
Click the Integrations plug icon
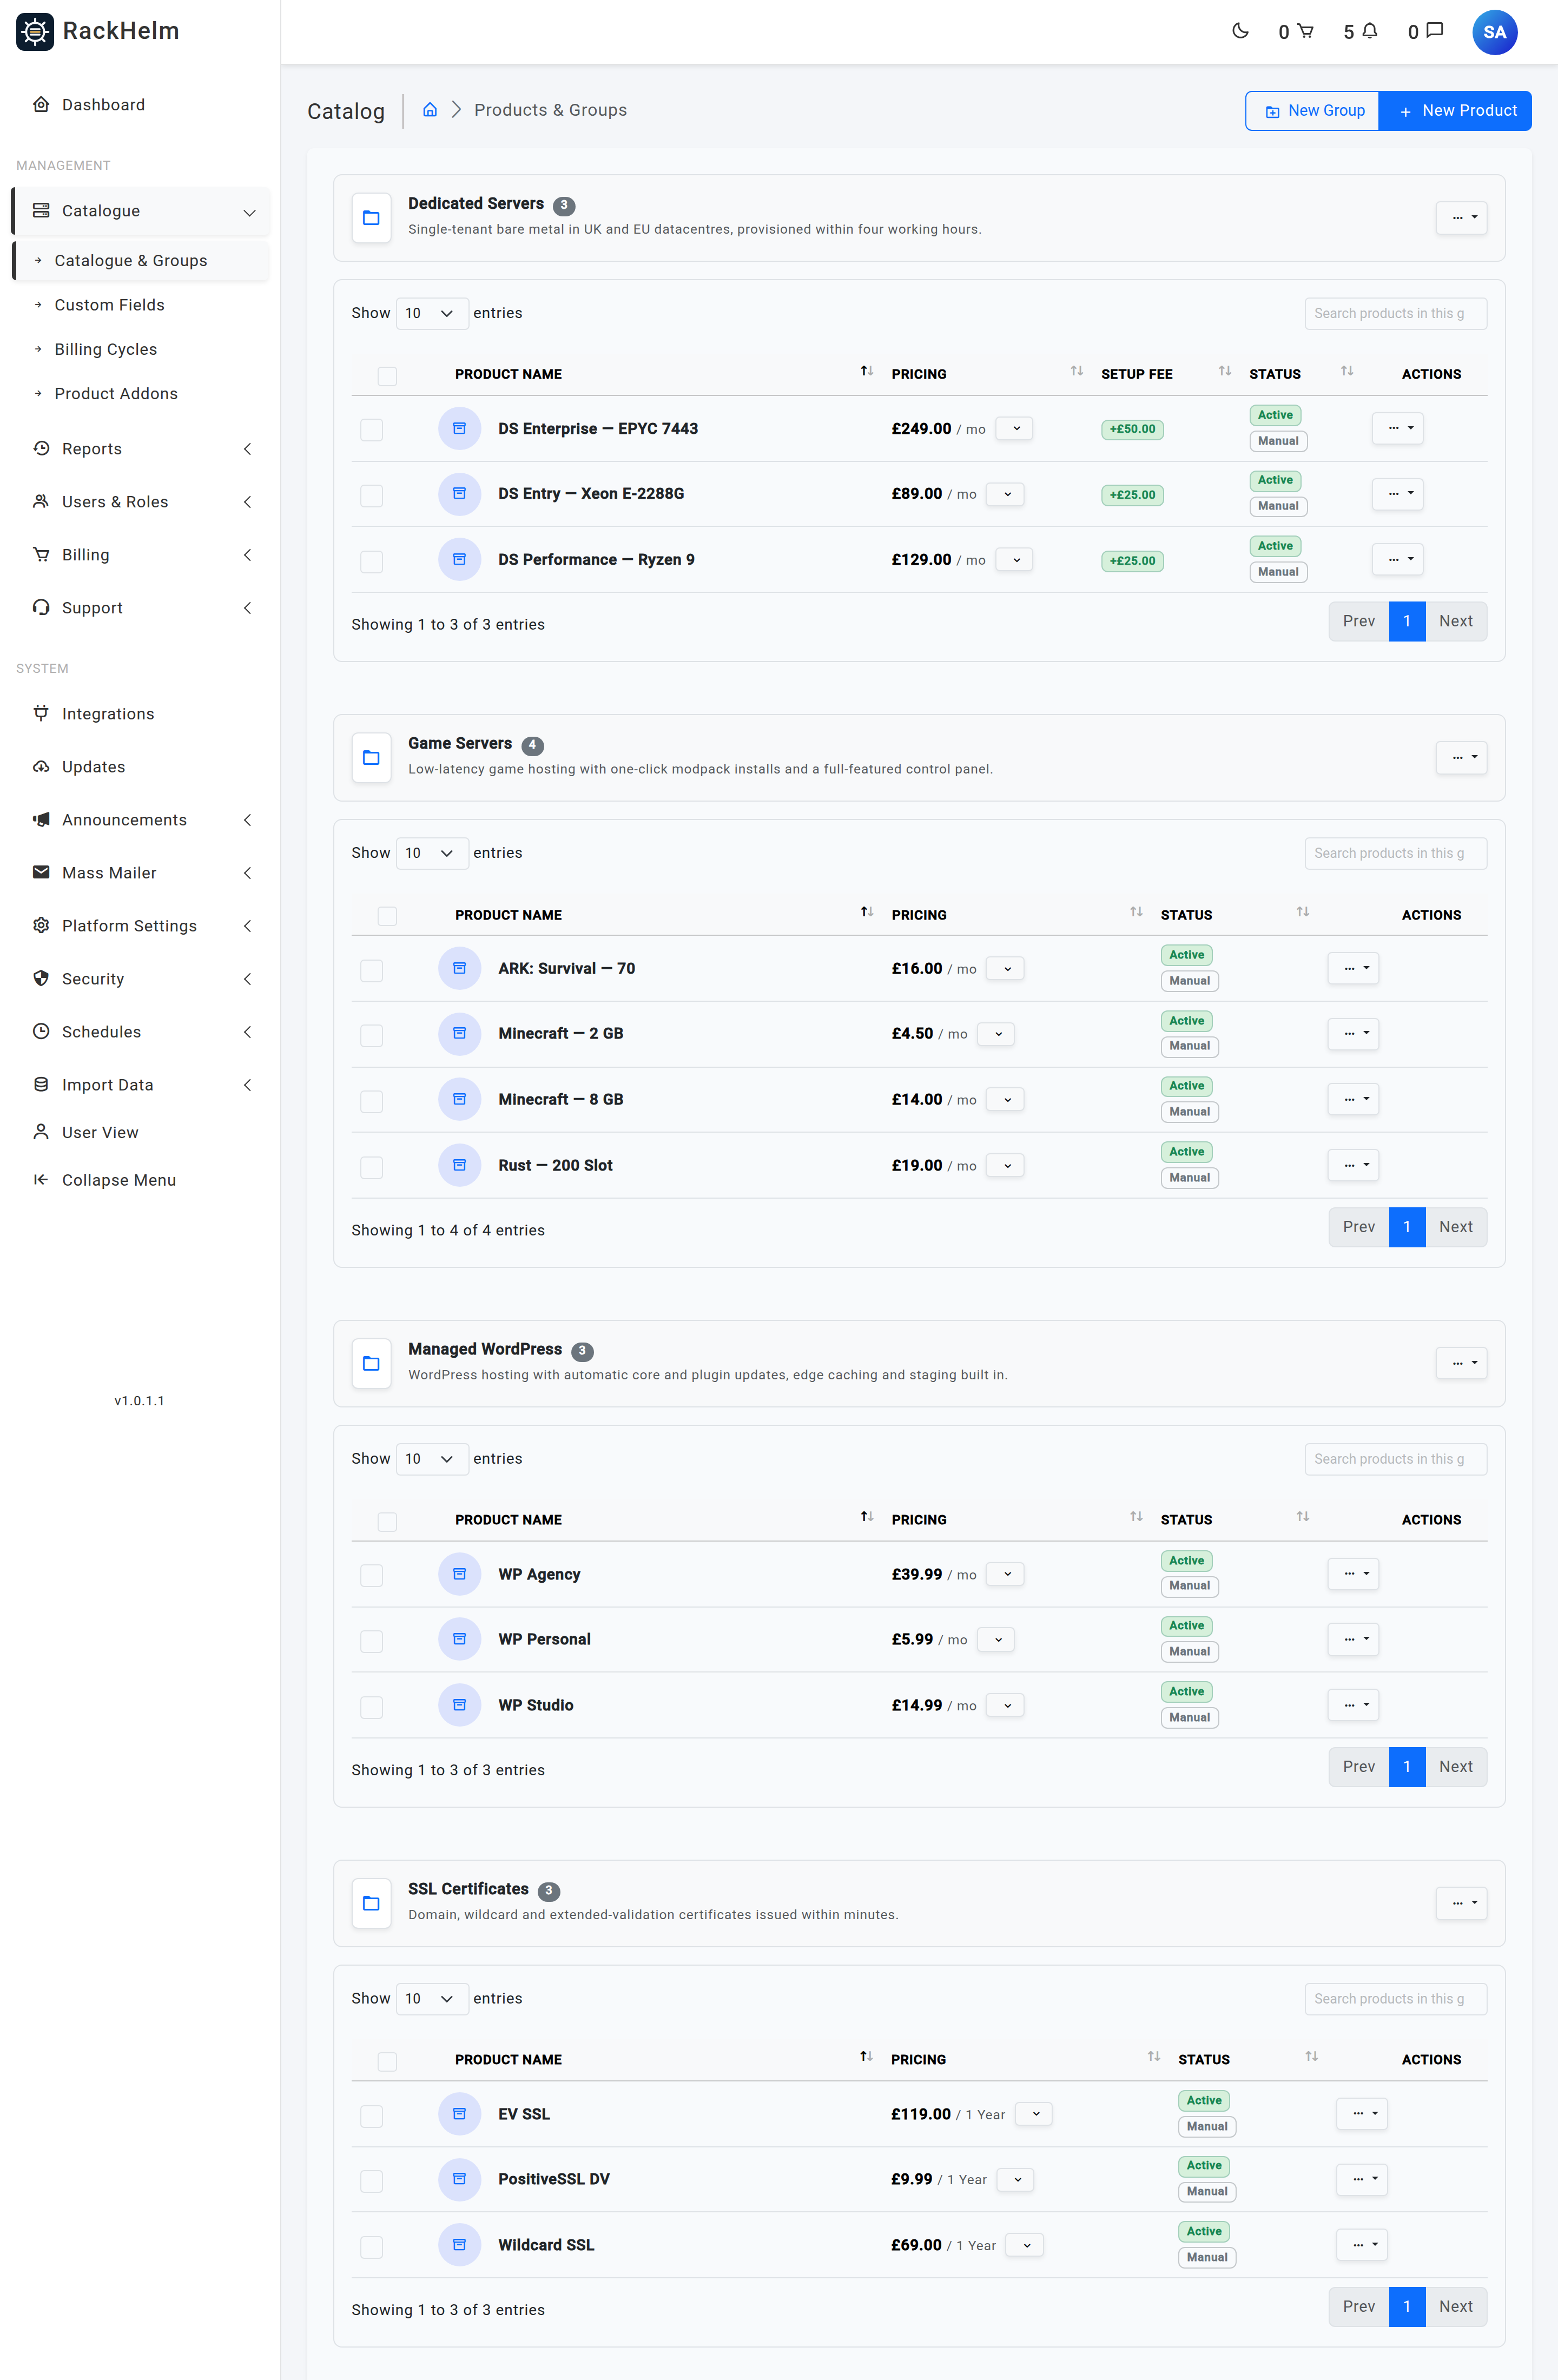[41, 713]
